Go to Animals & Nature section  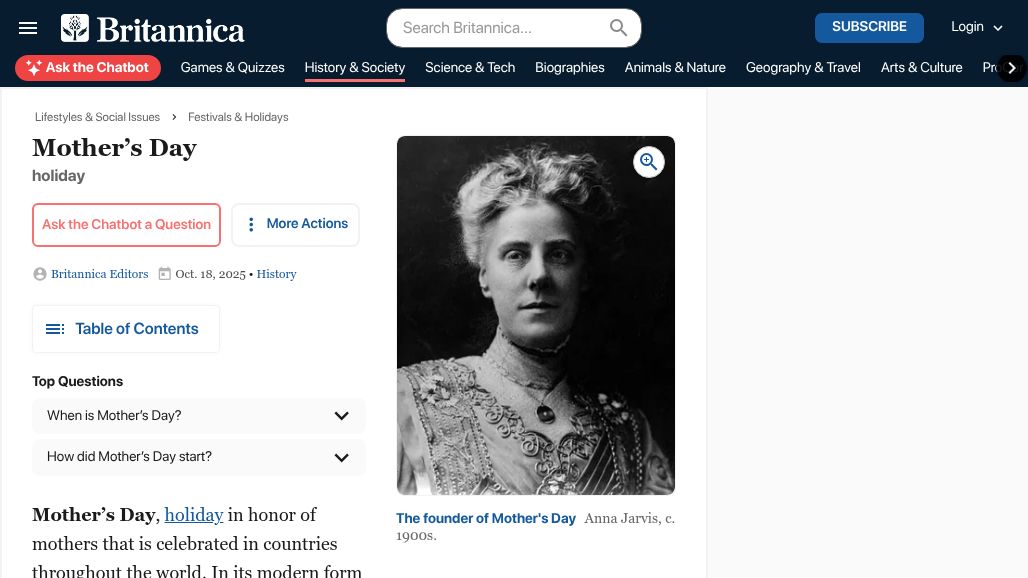[675, 68]
